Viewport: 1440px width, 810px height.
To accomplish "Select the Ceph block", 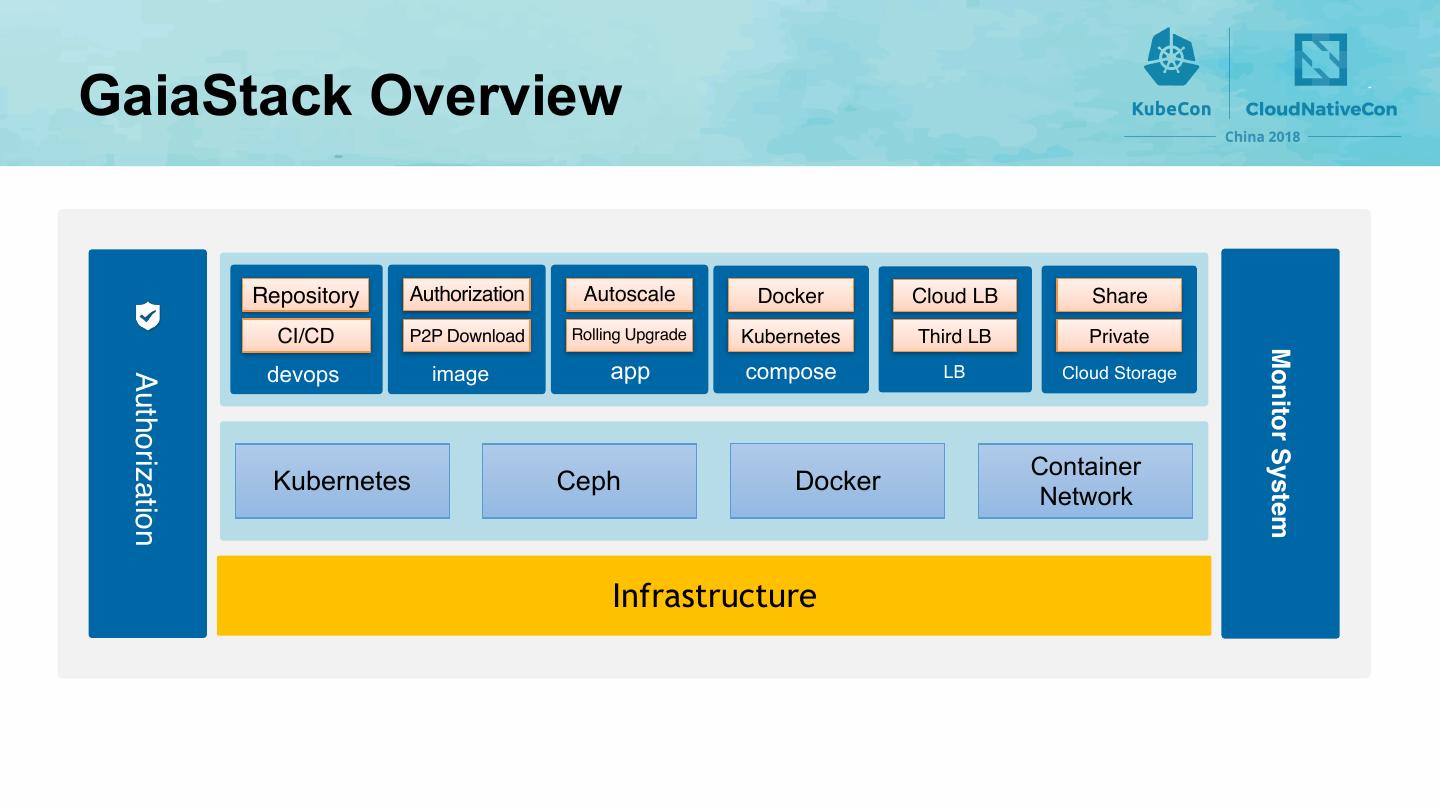I will coord(589,481).
